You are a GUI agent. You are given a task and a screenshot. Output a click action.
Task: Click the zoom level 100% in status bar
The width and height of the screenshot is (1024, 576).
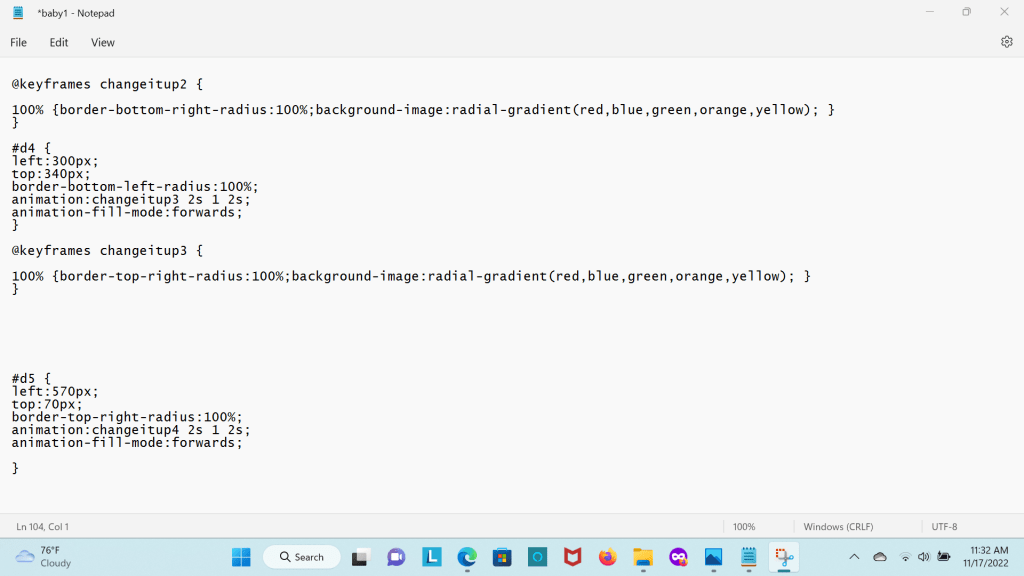[x=744, y=526]
